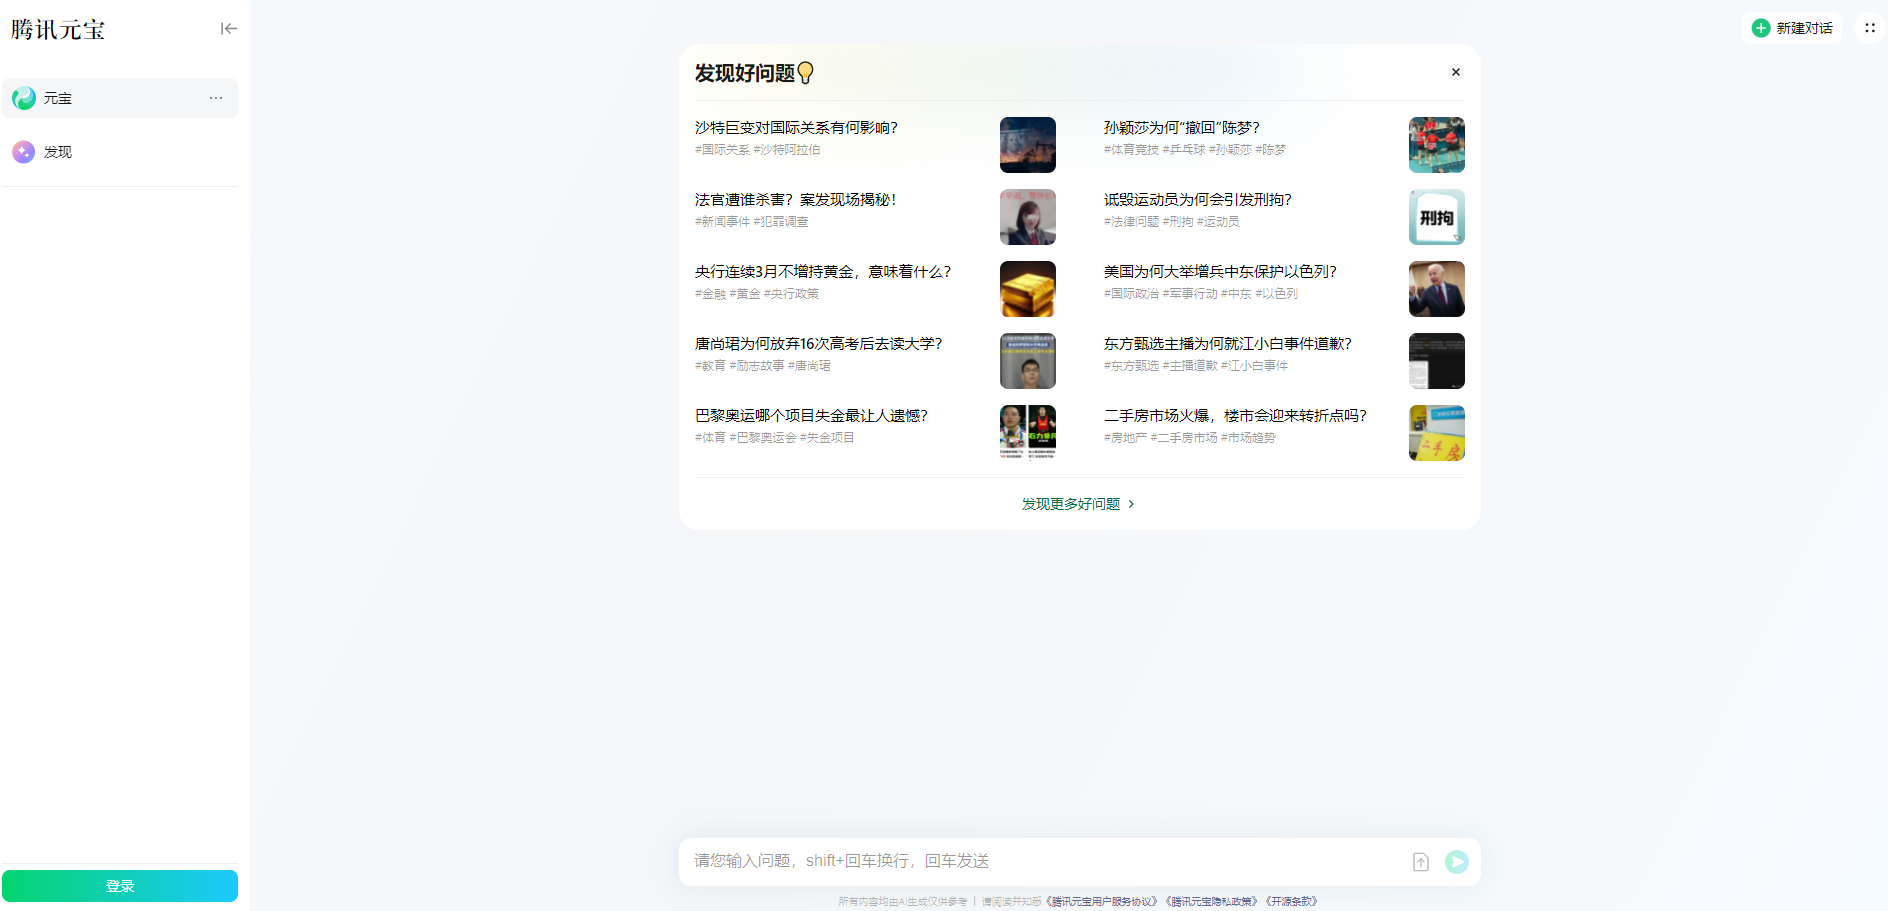Open question 东方甄选主播为何就江小白事件道歉?
The image size is (1888, 911).
(1228, 344)
